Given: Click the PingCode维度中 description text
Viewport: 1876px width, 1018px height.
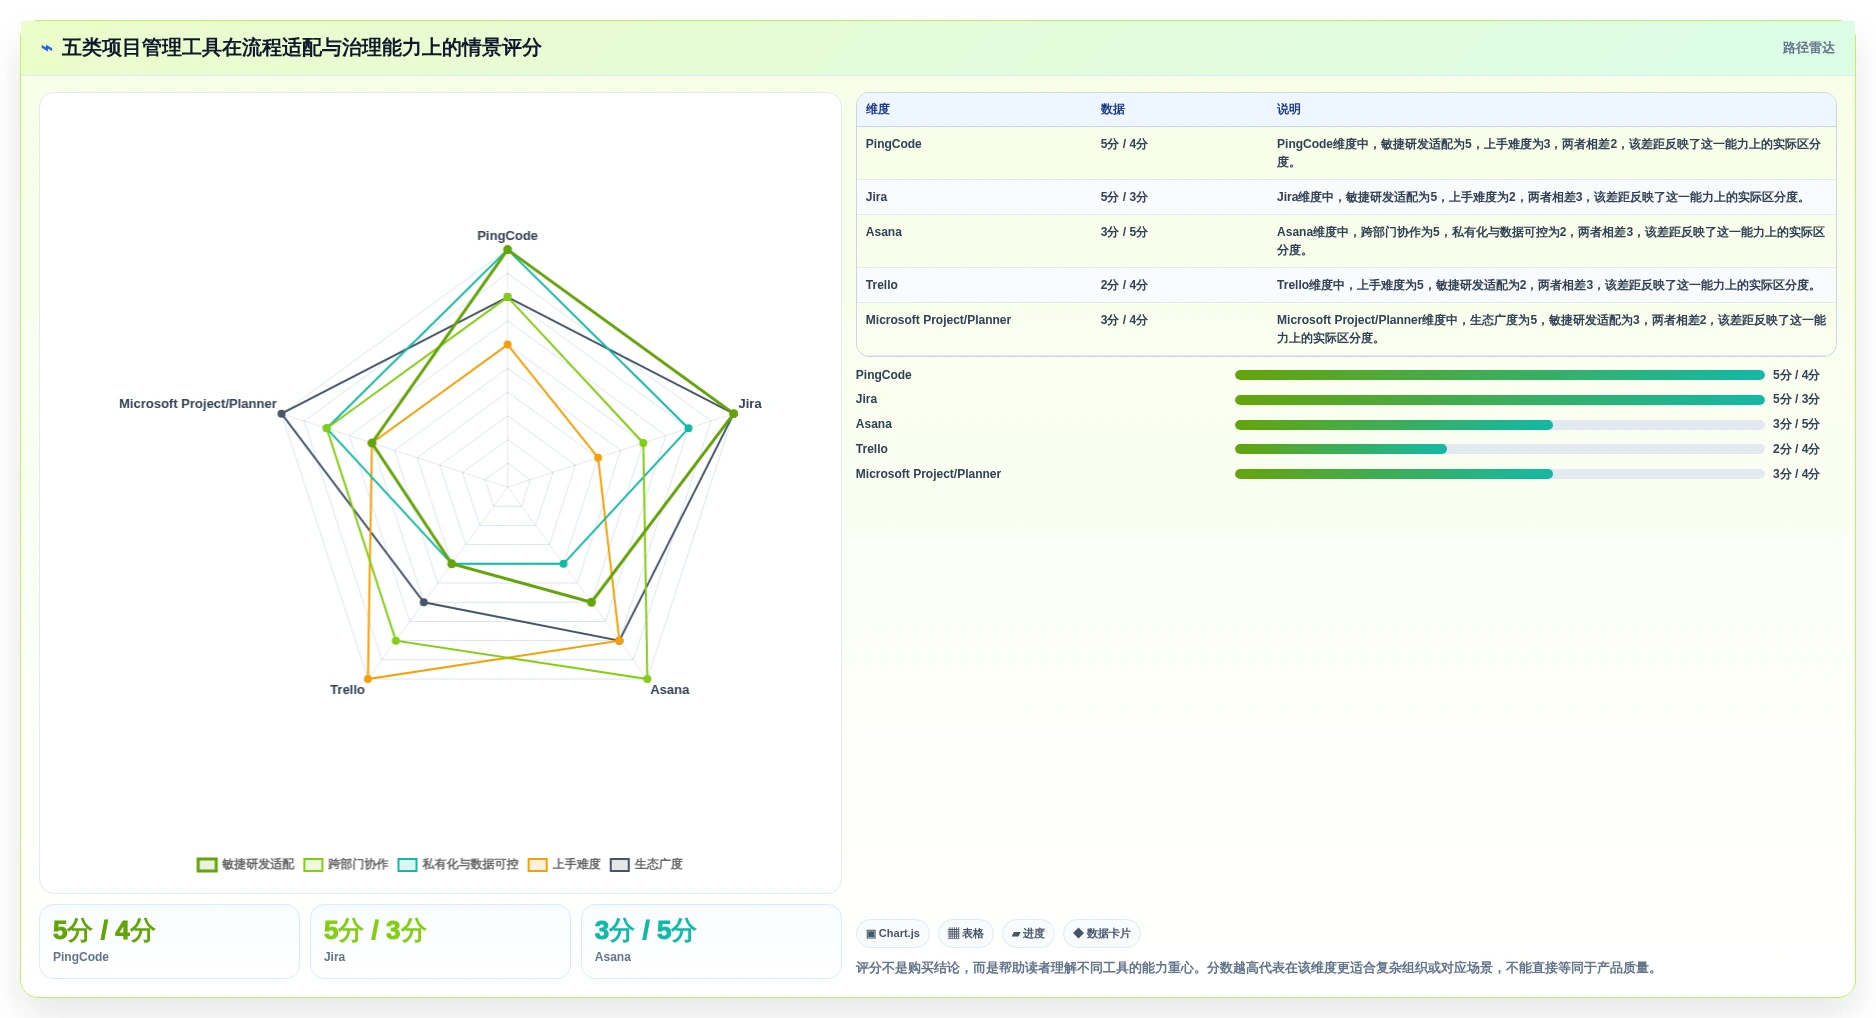Looking at the screenshot, I should click(x=1550, y=153).
